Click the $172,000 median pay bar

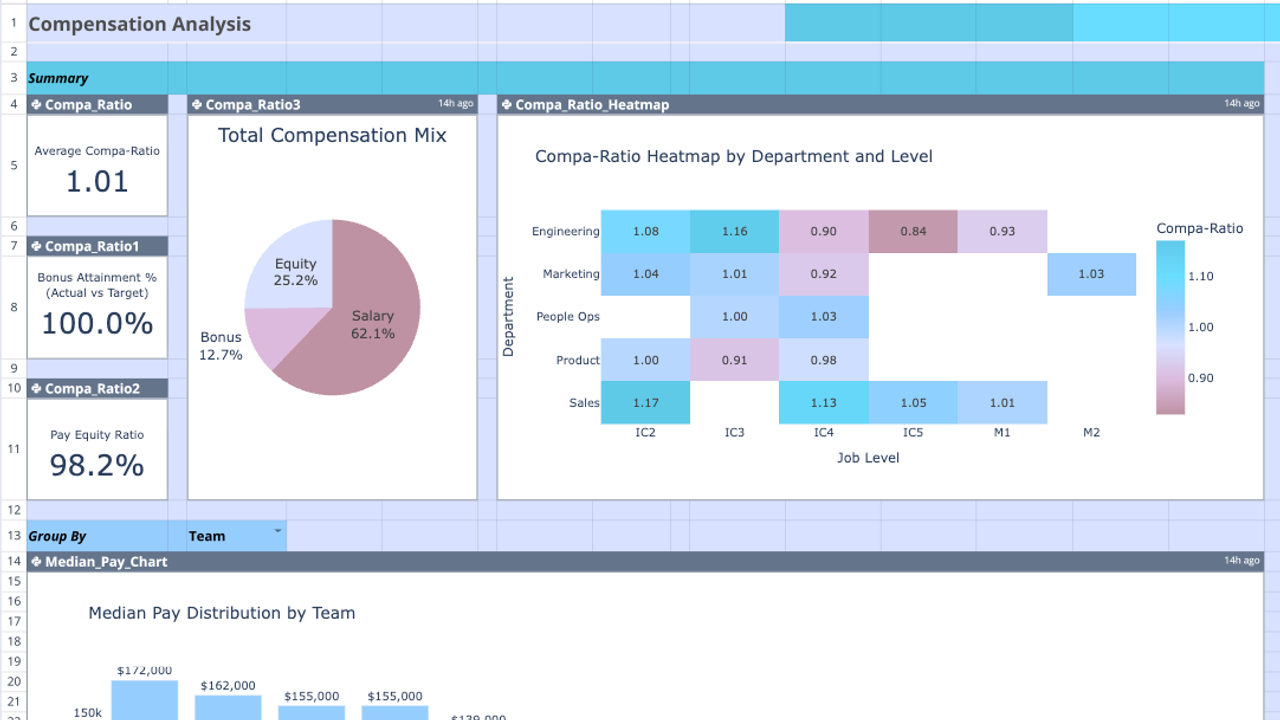[145, 700]
